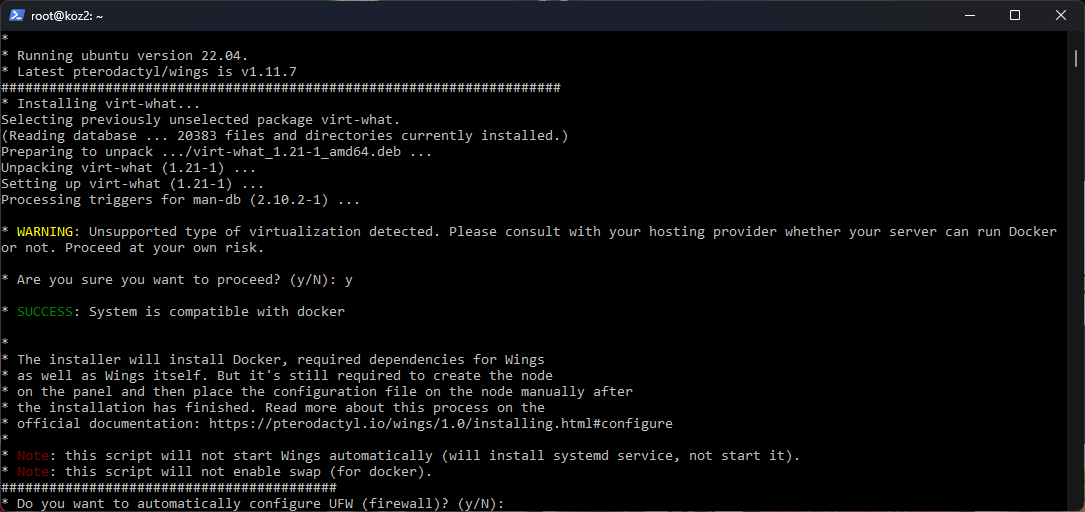Viewport: 1085px width, 512px height.
Task: Close the root@koz2 terminal window
Action: pyautogui.click(x=1060, y=15)
